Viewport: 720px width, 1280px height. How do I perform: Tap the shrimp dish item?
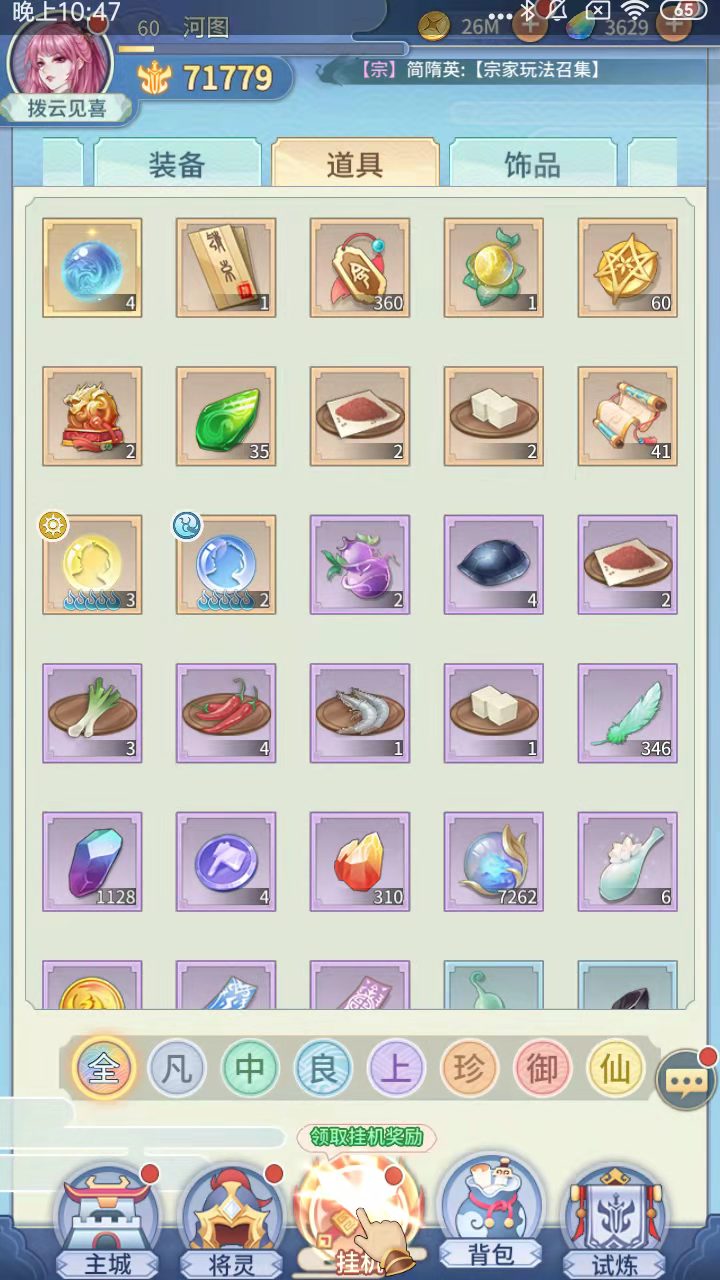tap(360, 713)
